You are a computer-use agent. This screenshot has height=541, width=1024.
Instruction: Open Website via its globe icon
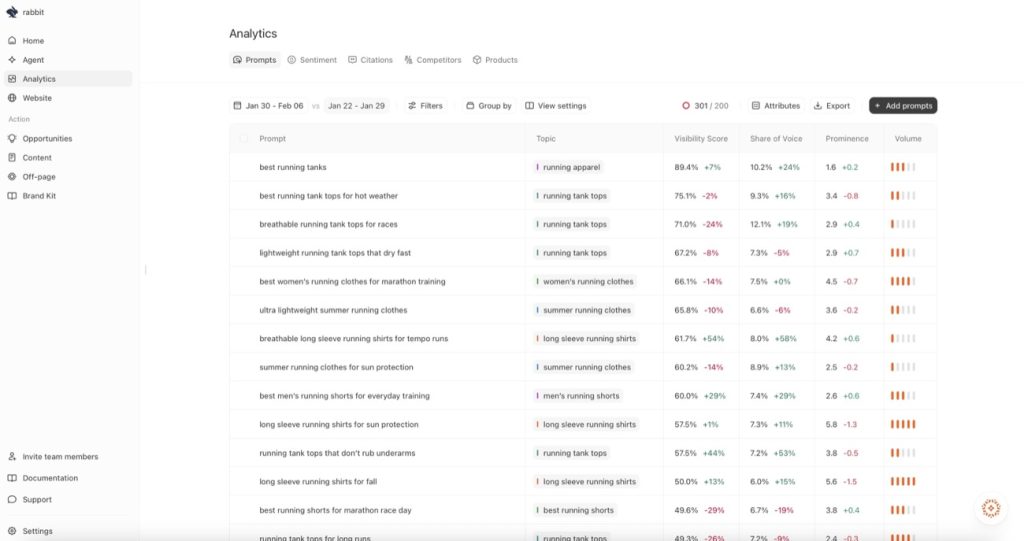(12, 98)
